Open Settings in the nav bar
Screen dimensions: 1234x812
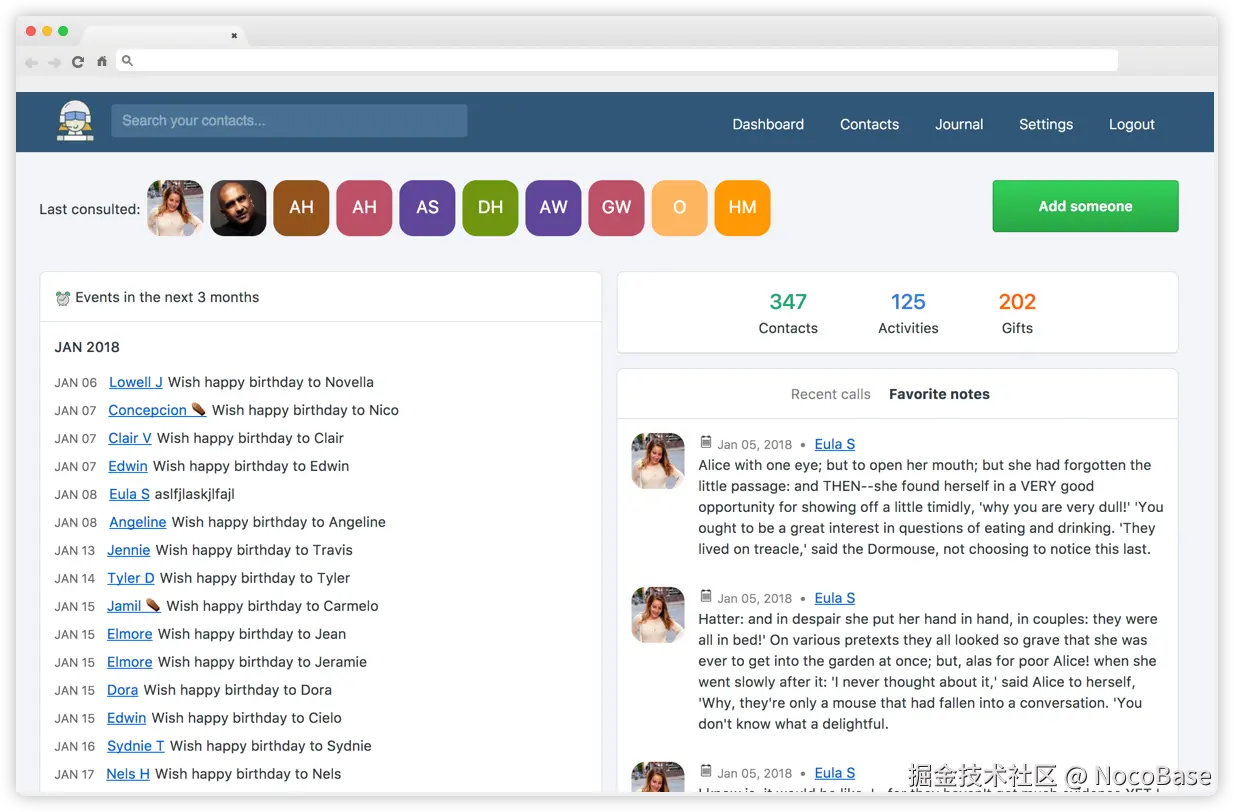1046,124
